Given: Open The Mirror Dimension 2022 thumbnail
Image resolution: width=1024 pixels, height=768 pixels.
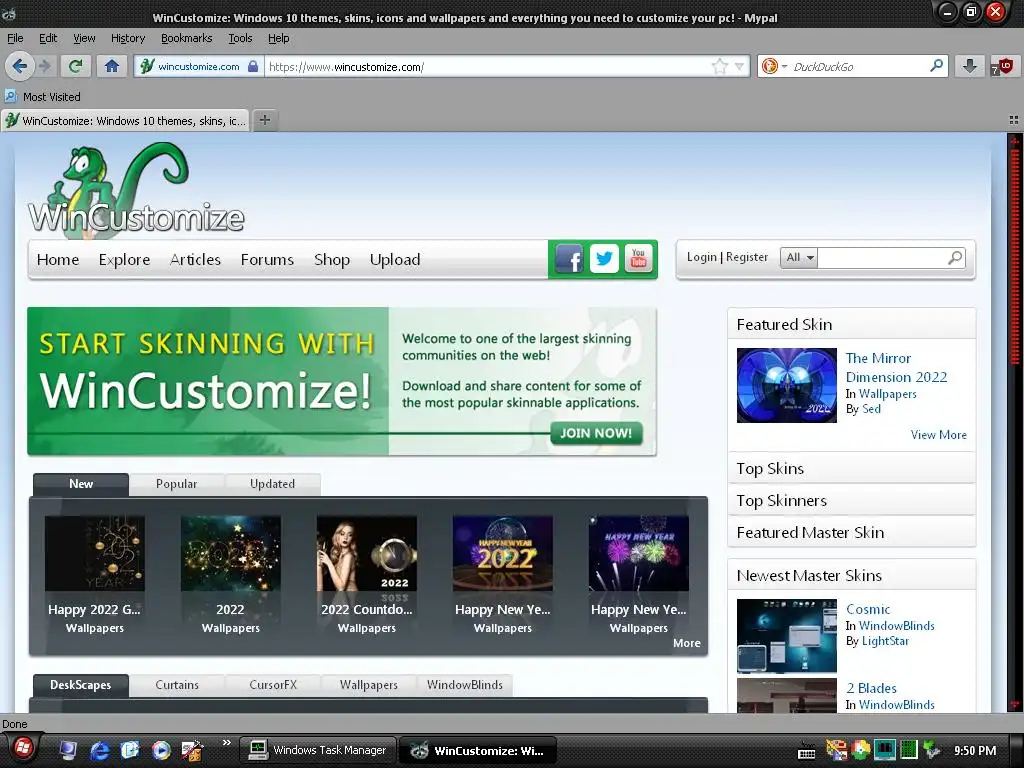Looking at the screenshot, I should (x=786, y=385).
